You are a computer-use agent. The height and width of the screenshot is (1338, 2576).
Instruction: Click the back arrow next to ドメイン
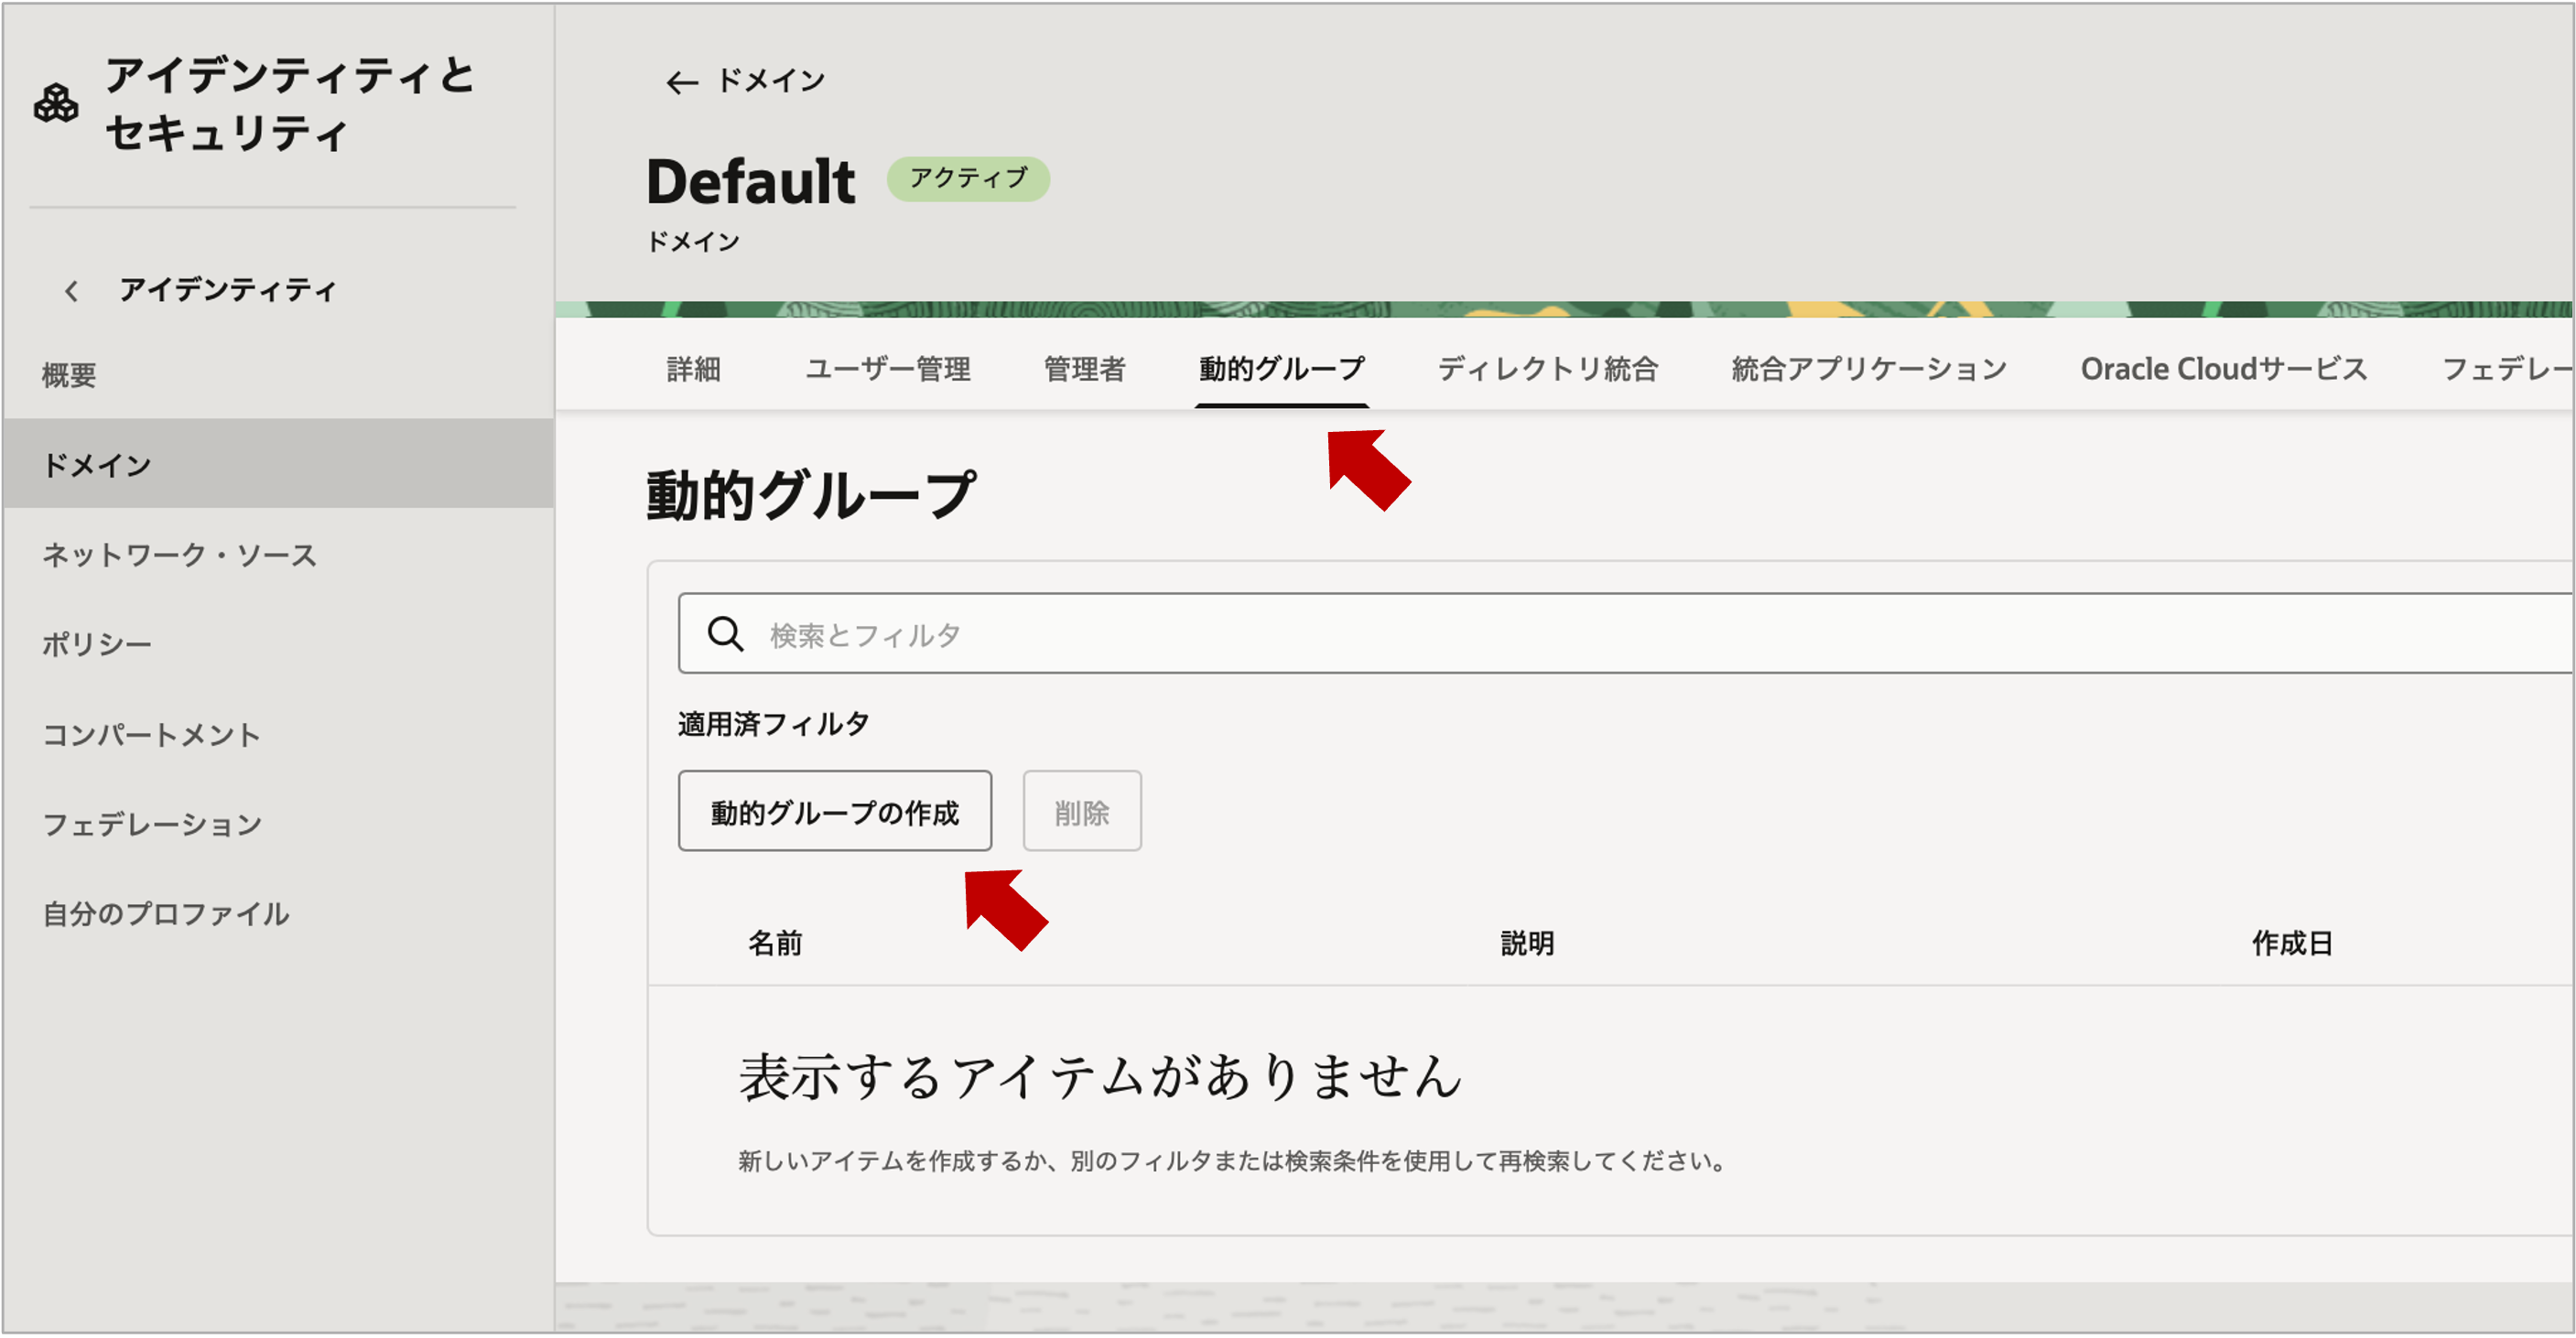click(681, 82)
